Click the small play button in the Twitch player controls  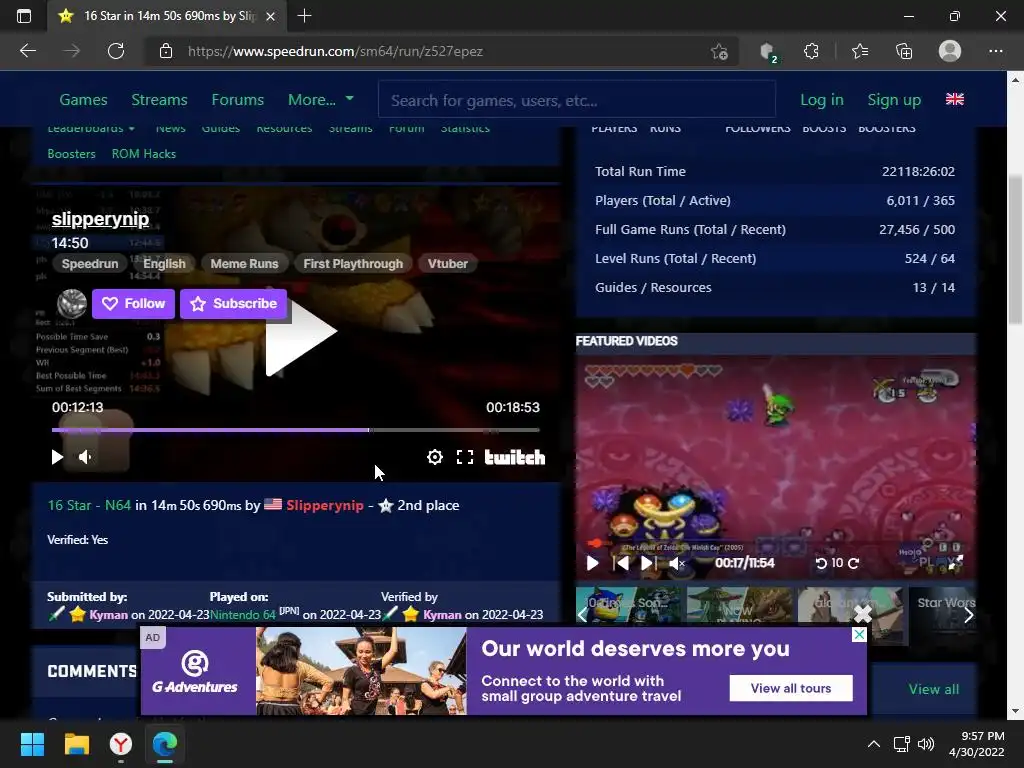coord(57,457)
